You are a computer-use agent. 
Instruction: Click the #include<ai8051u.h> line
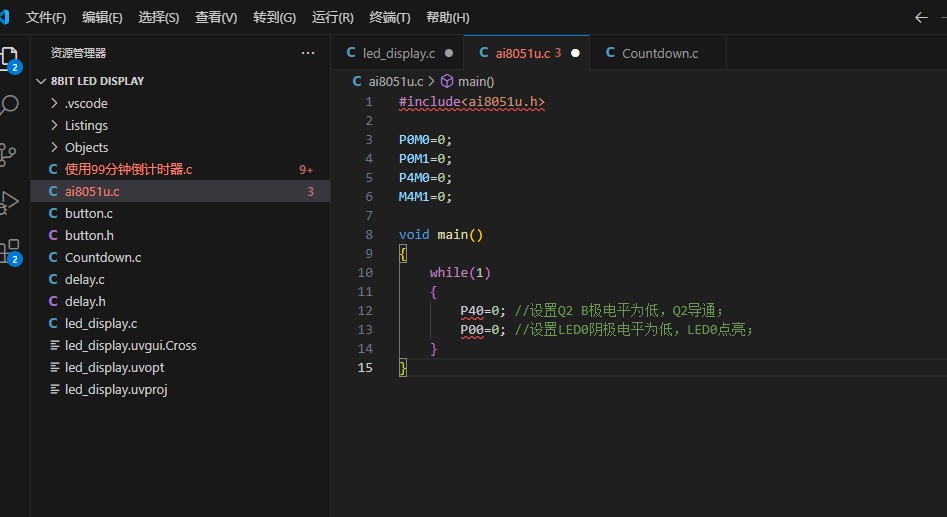click(472, 101)
